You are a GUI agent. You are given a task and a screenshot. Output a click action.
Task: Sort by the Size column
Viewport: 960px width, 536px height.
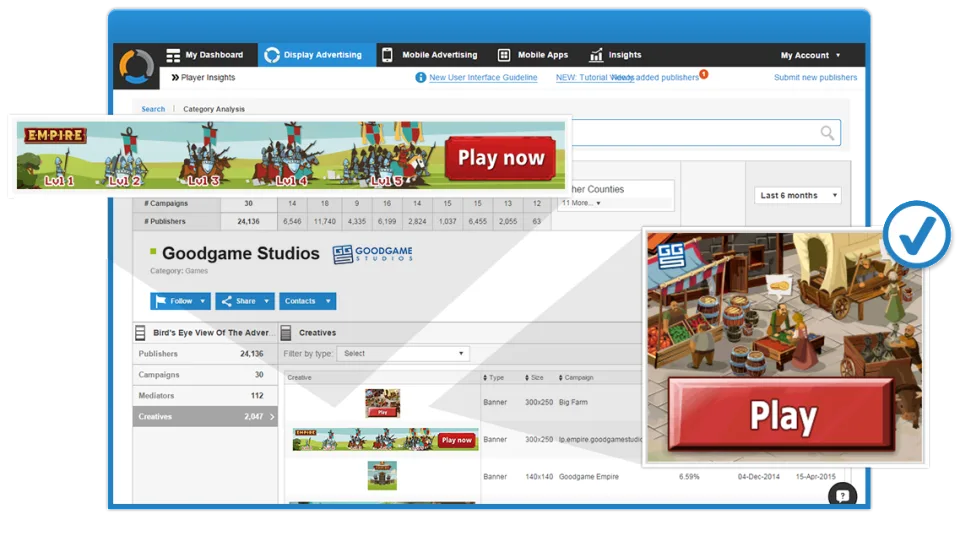534,377
